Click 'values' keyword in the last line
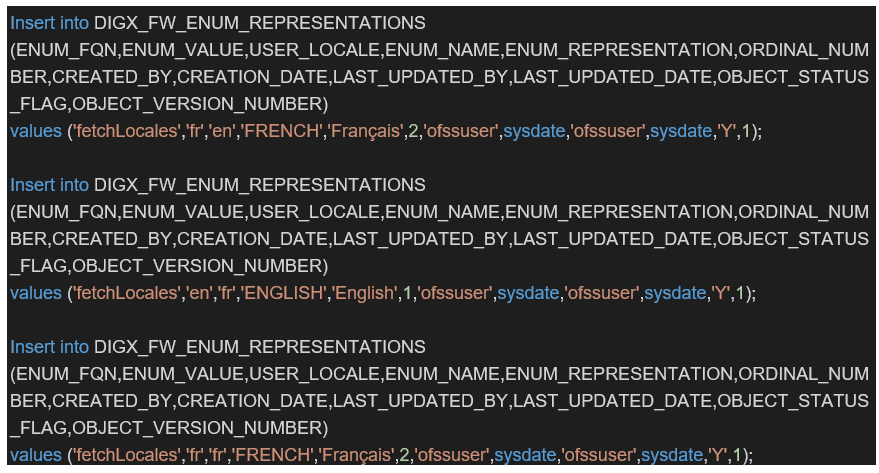Image resolution: width=879 pixels, height=473 pixels. coord(35,455)
